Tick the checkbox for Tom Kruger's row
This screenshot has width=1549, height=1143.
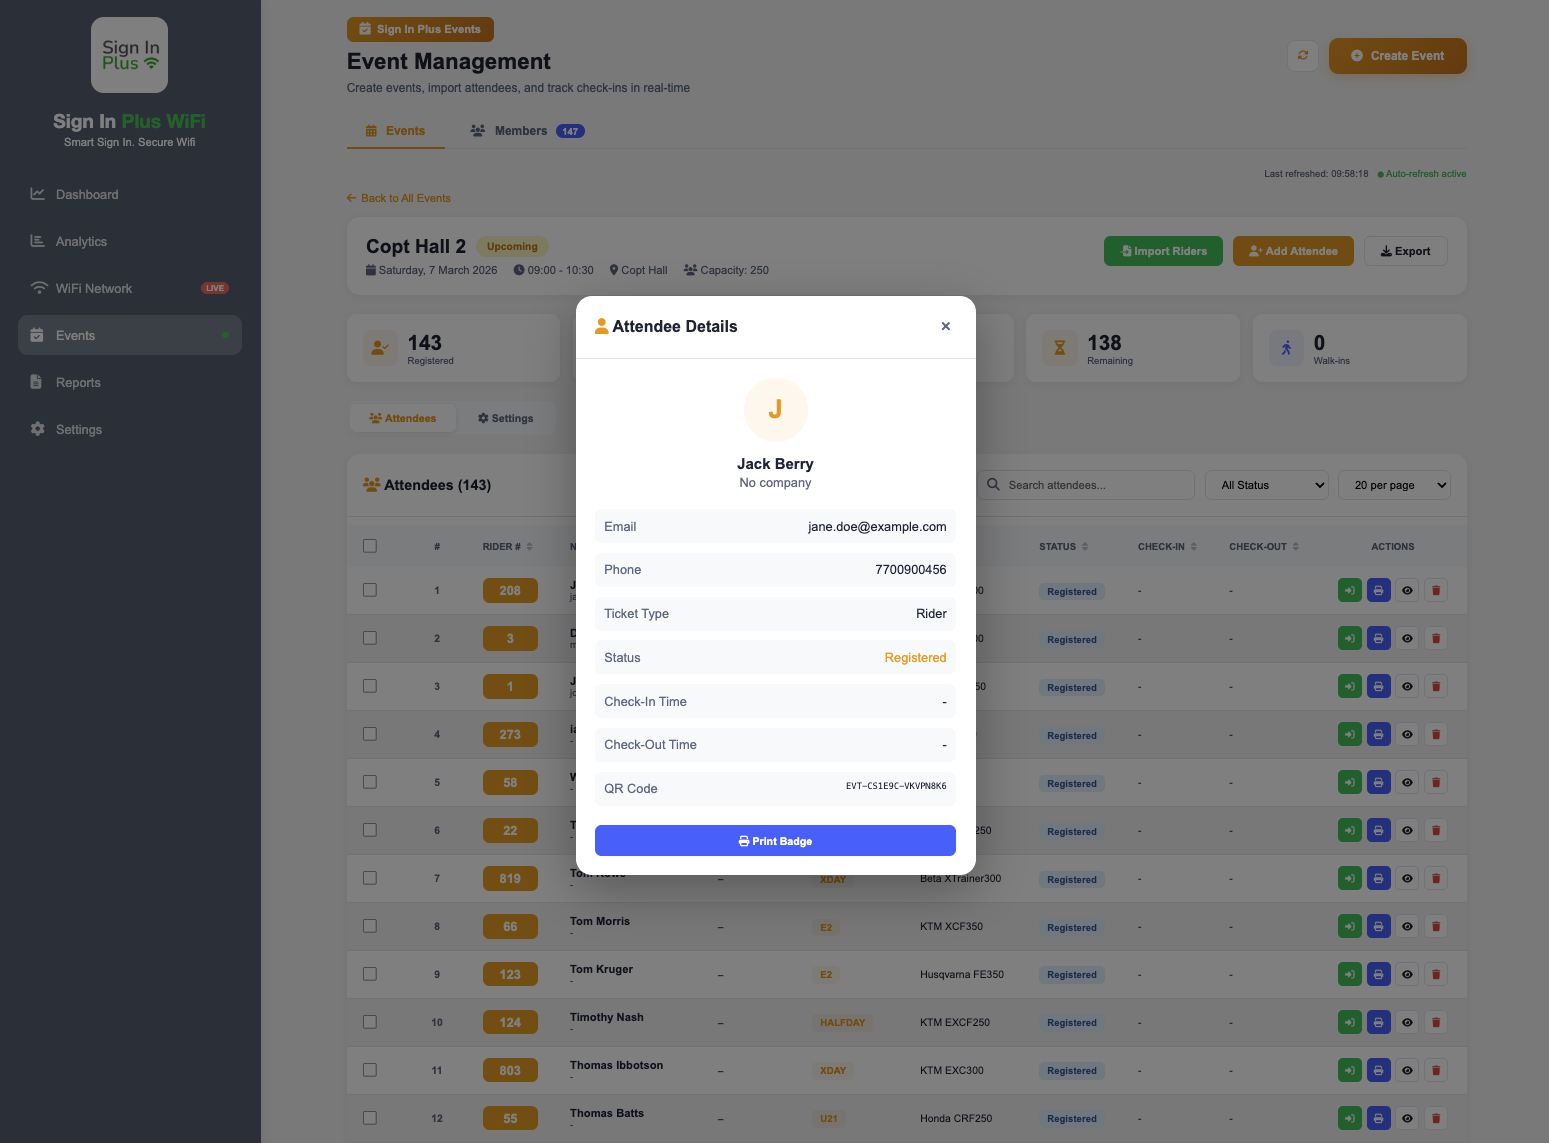[370, 974]
